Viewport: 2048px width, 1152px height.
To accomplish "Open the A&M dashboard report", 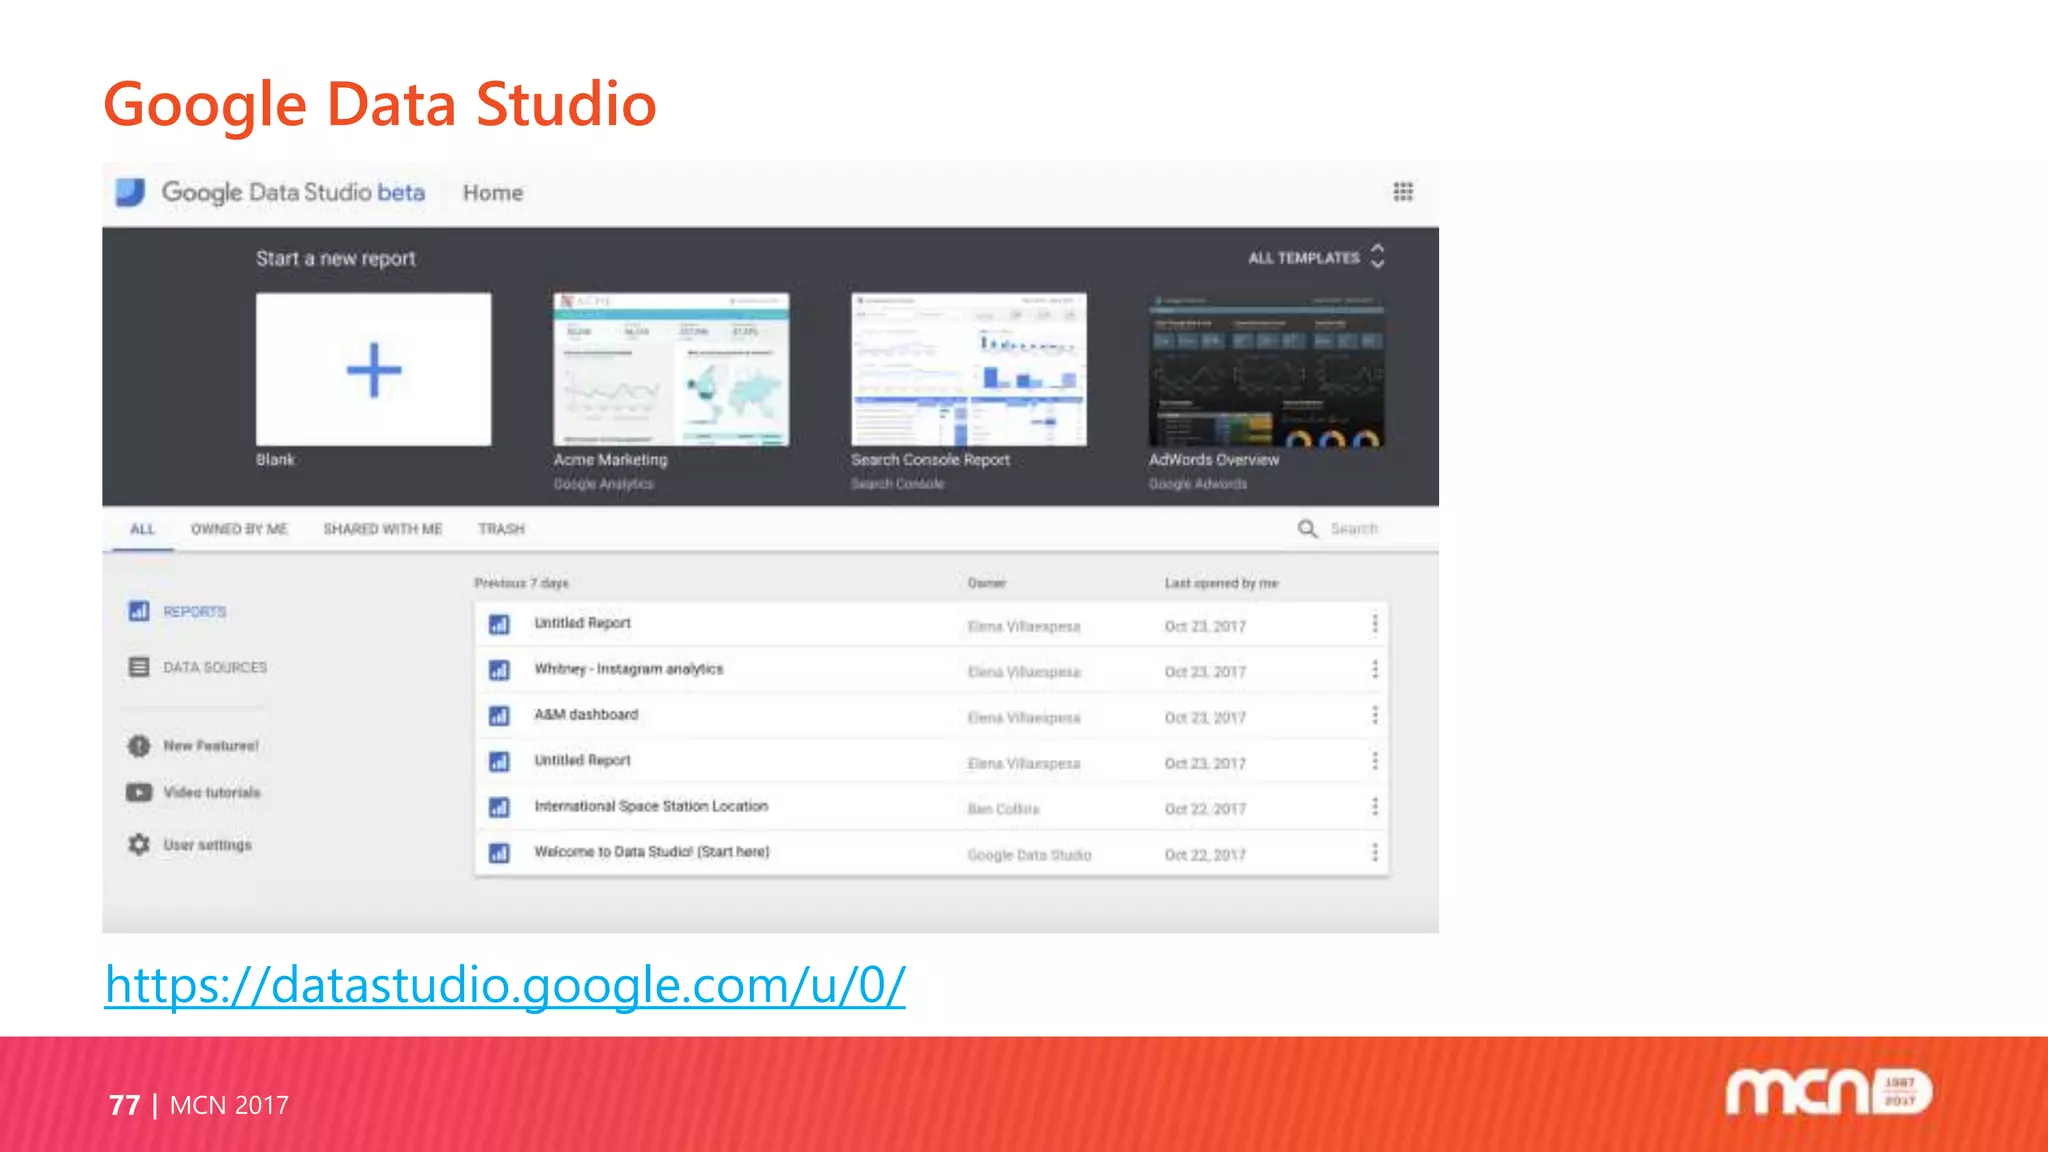I will [586, 715].
